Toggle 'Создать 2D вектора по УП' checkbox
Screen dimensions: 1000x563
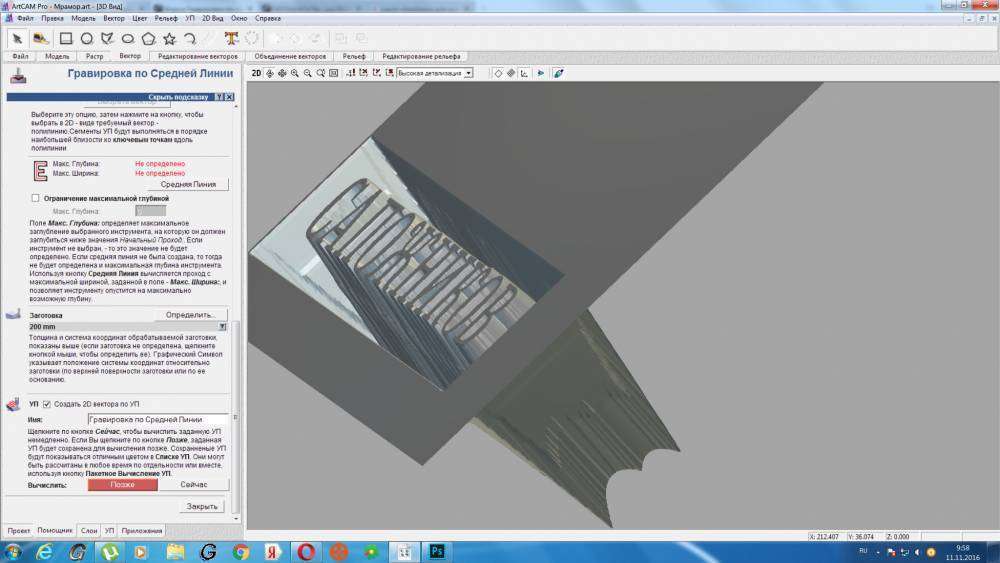click(x=46, y=404)
